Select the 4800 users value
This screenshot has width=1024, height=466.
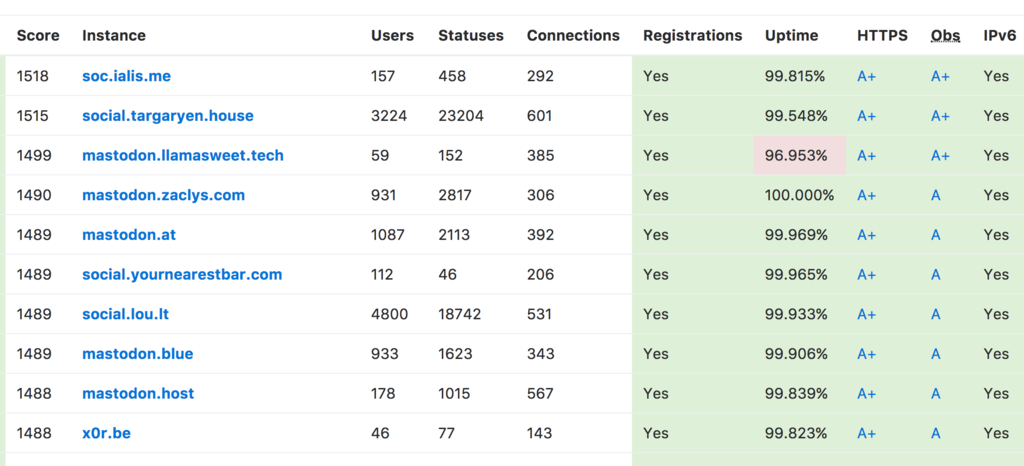pyautogui.click(x=390, y=315)
